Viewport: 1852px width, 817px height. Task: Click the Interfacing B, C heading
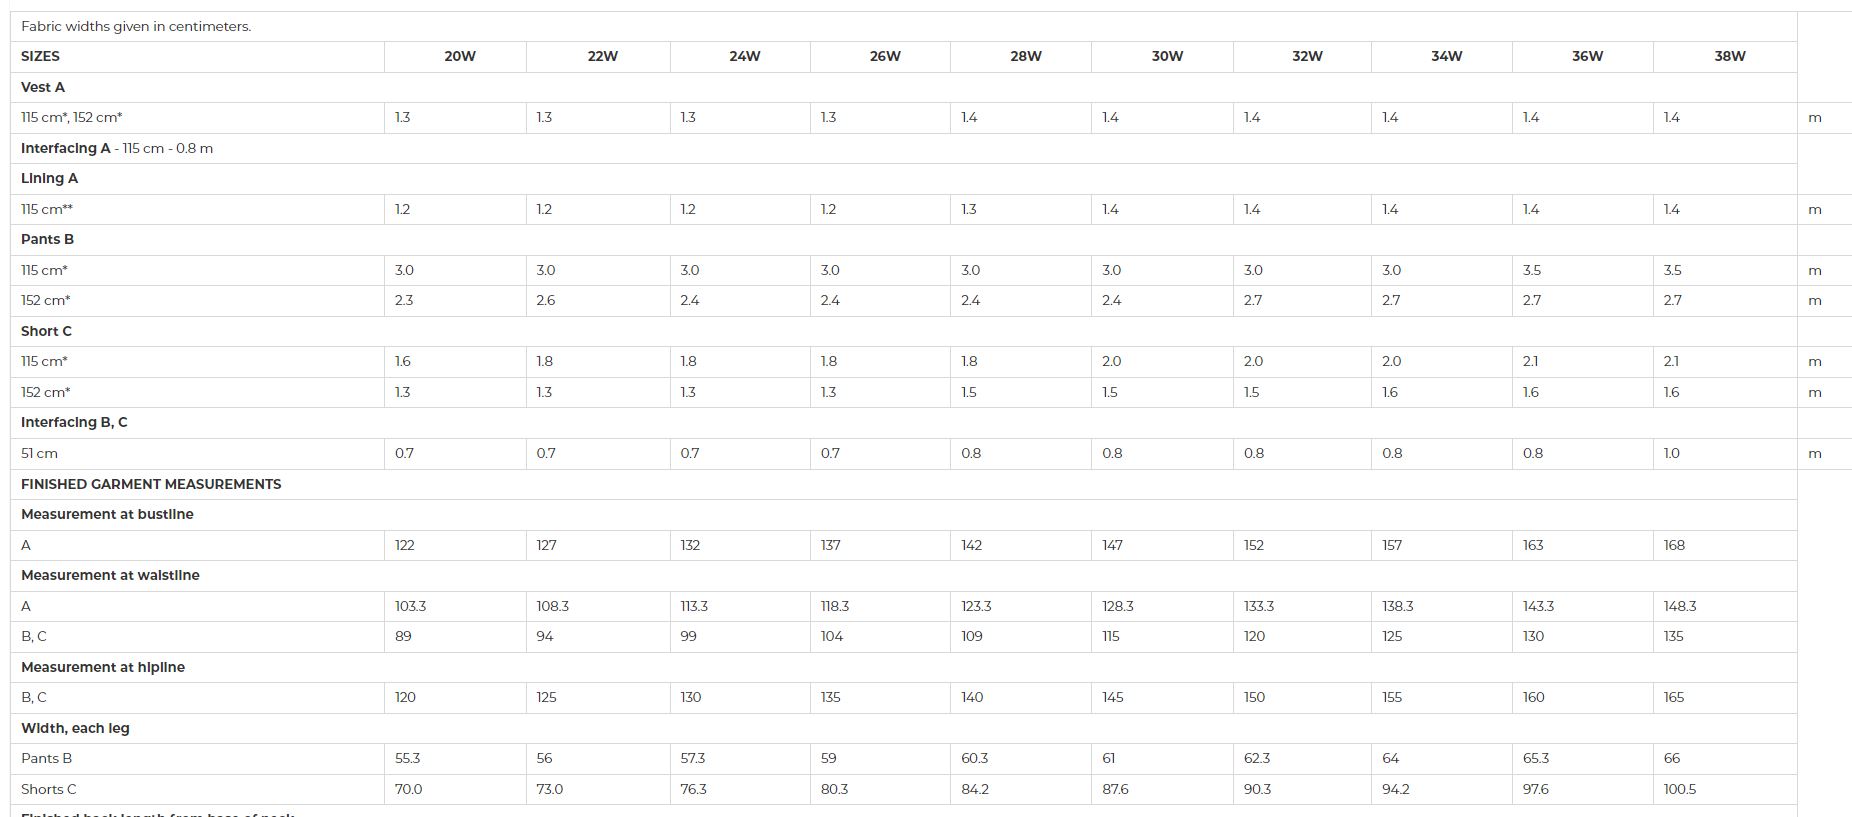coord(74,422)
